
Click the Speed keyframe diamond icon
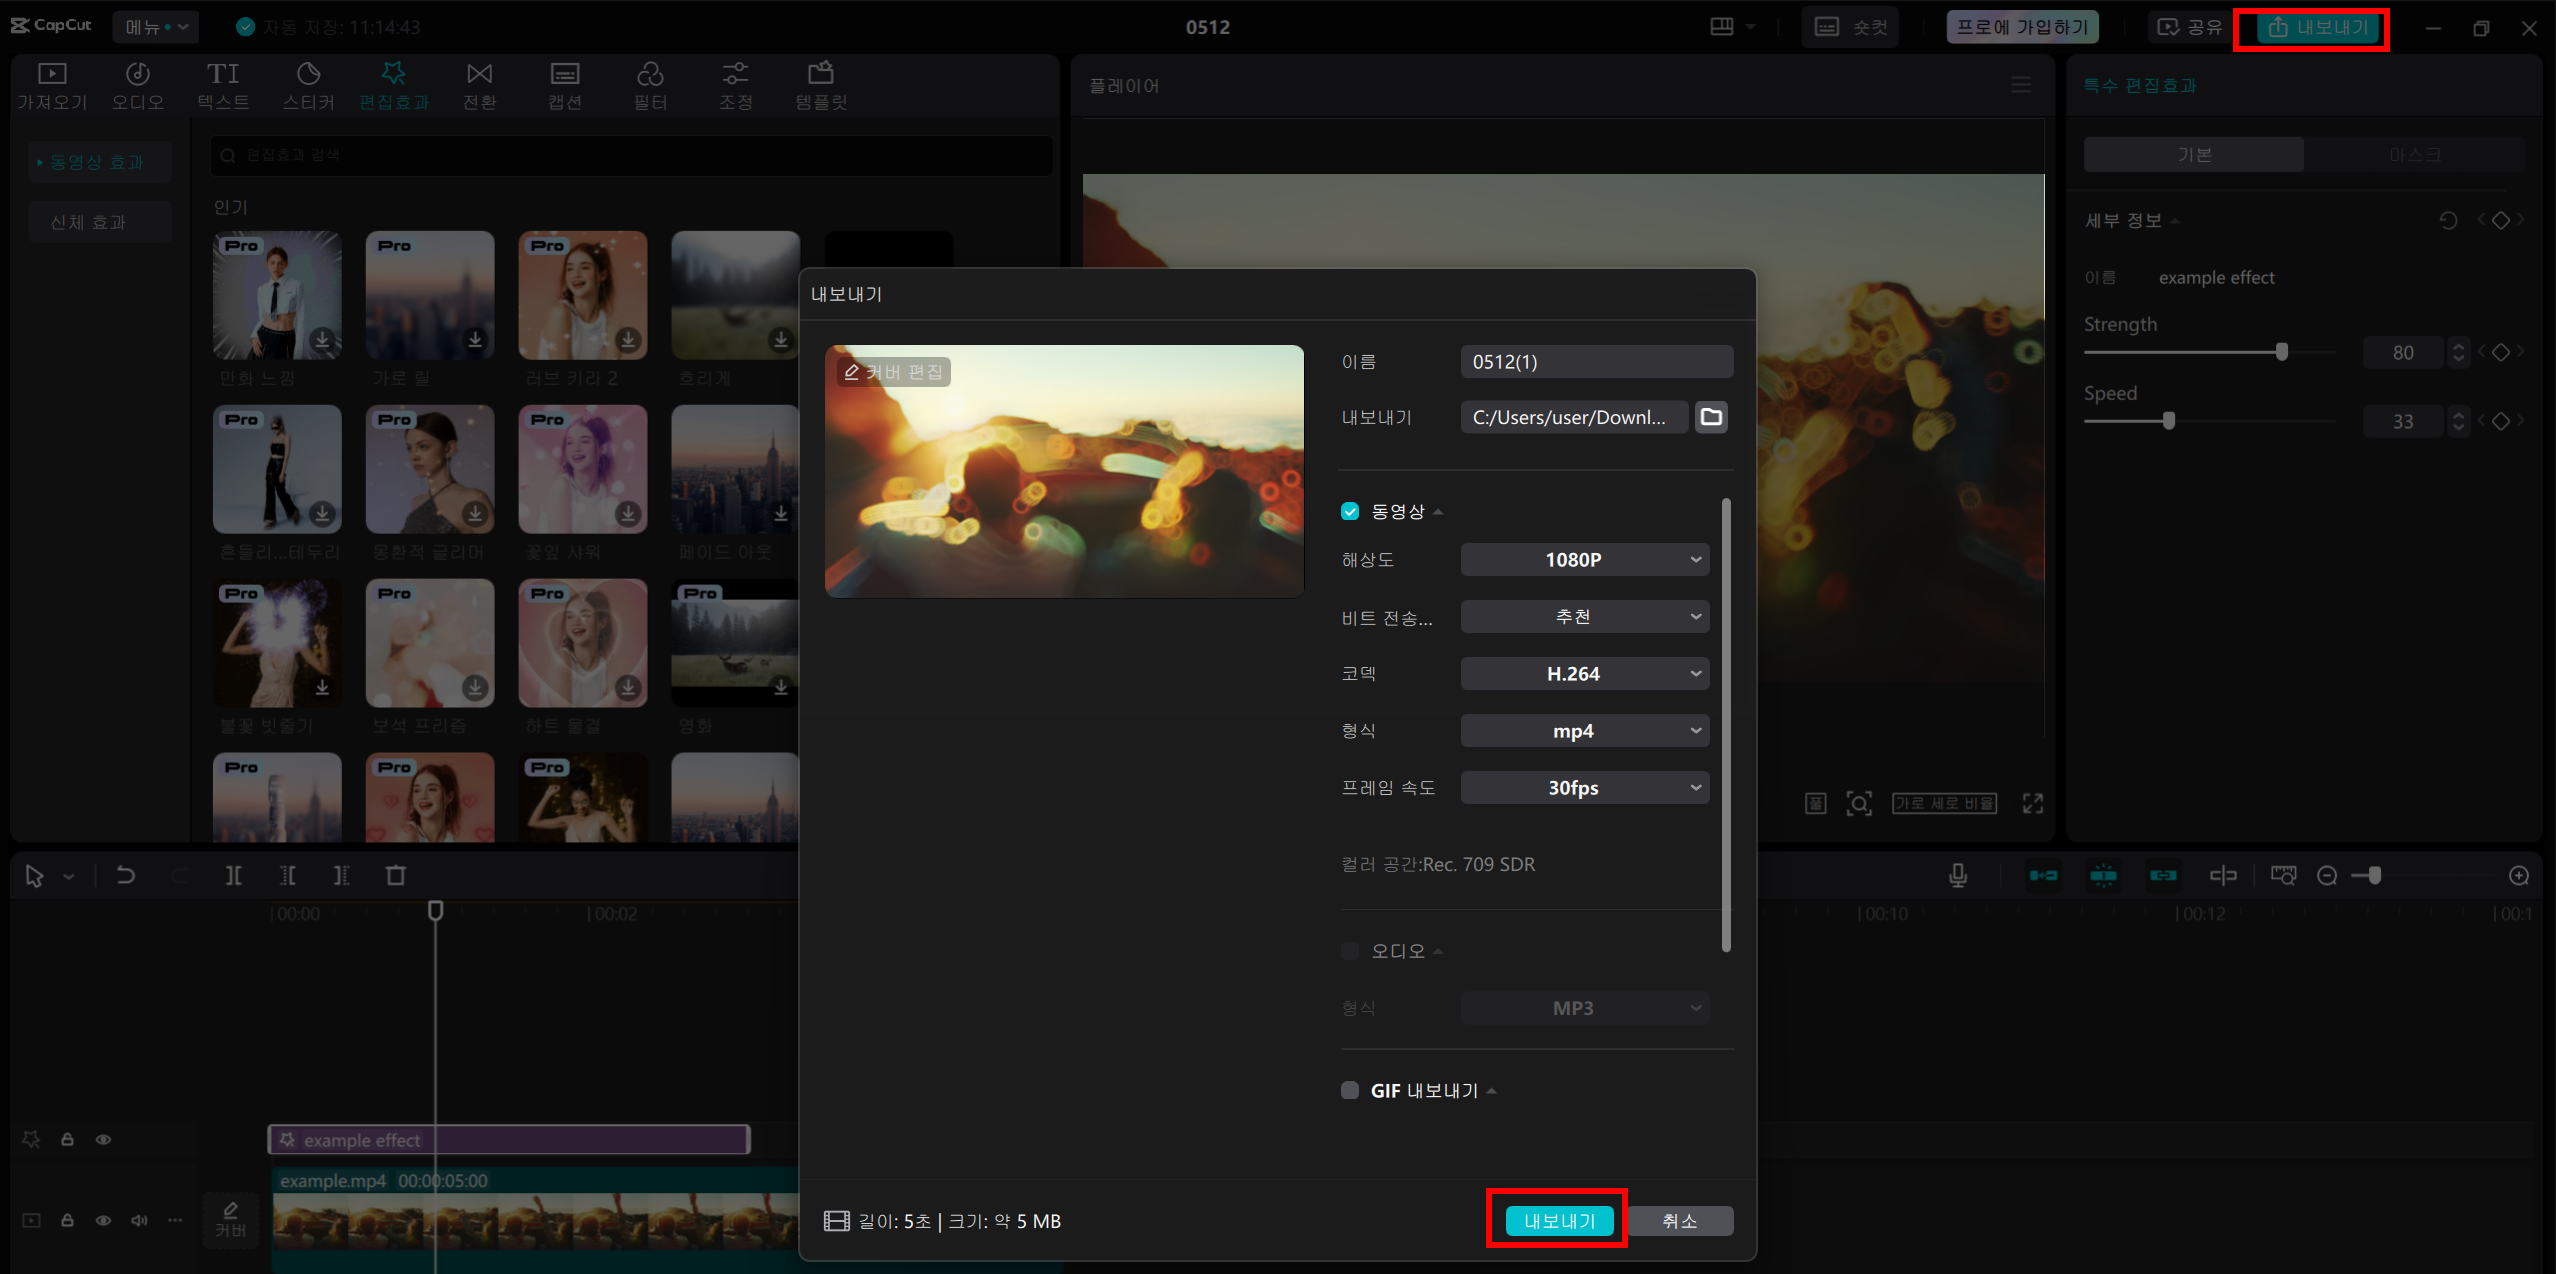pos(2501,421)
